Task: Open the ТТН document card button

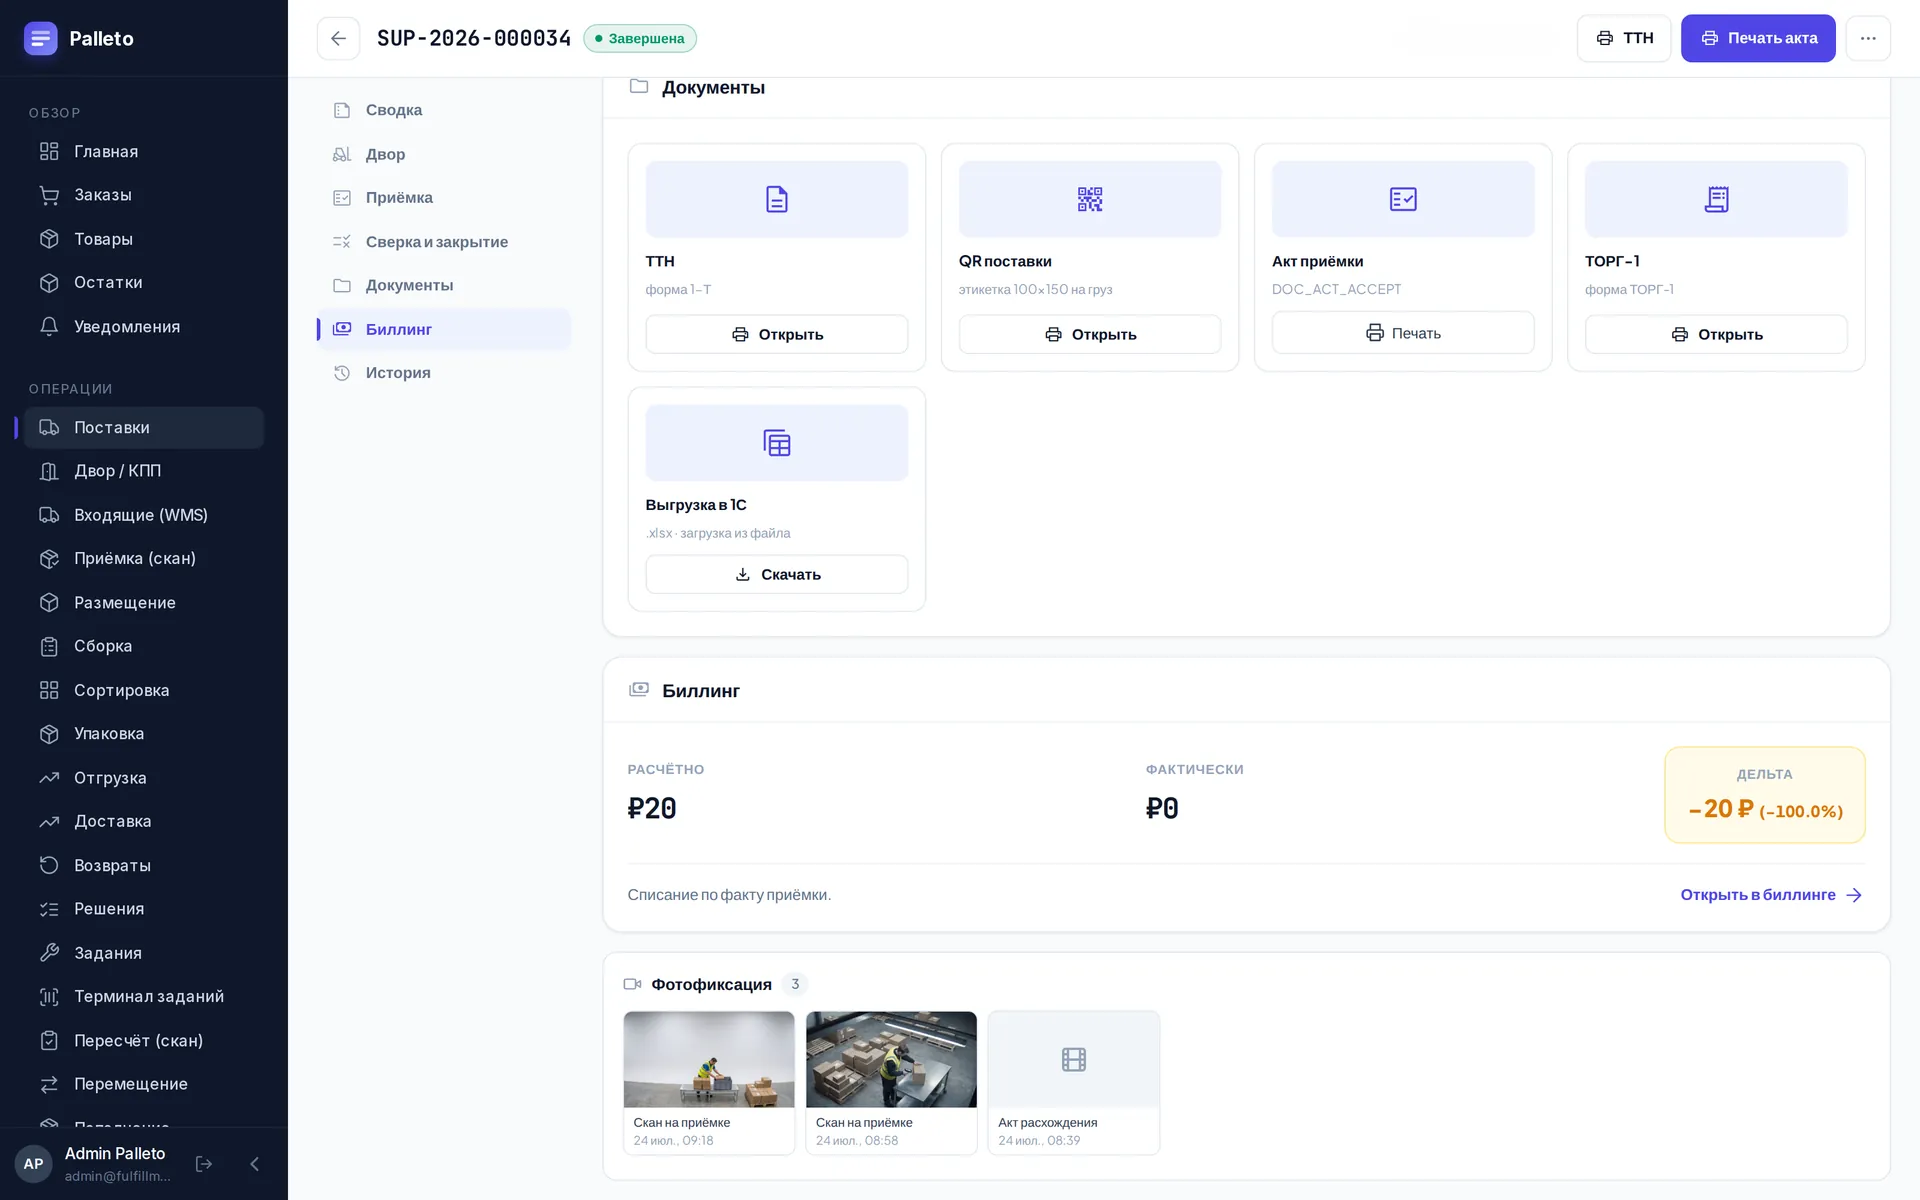Action: (x=777, y=334)
